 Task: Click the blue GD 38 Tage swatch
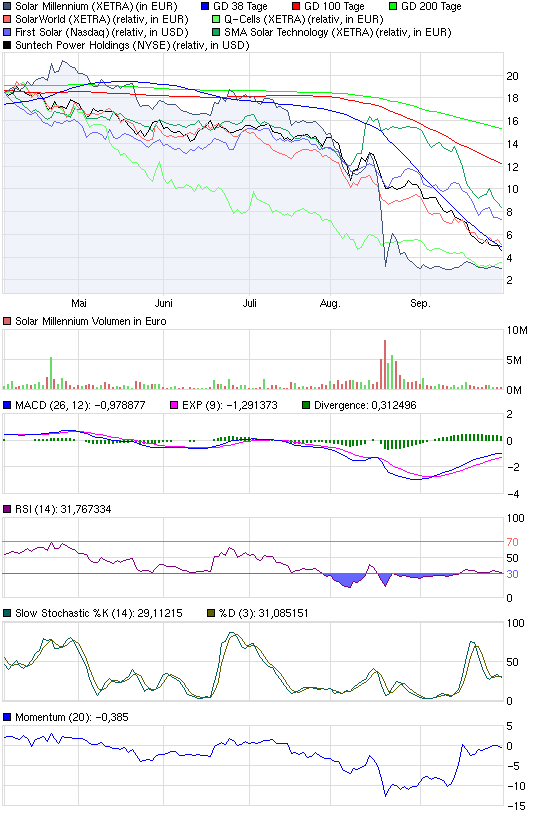[205, 7]
